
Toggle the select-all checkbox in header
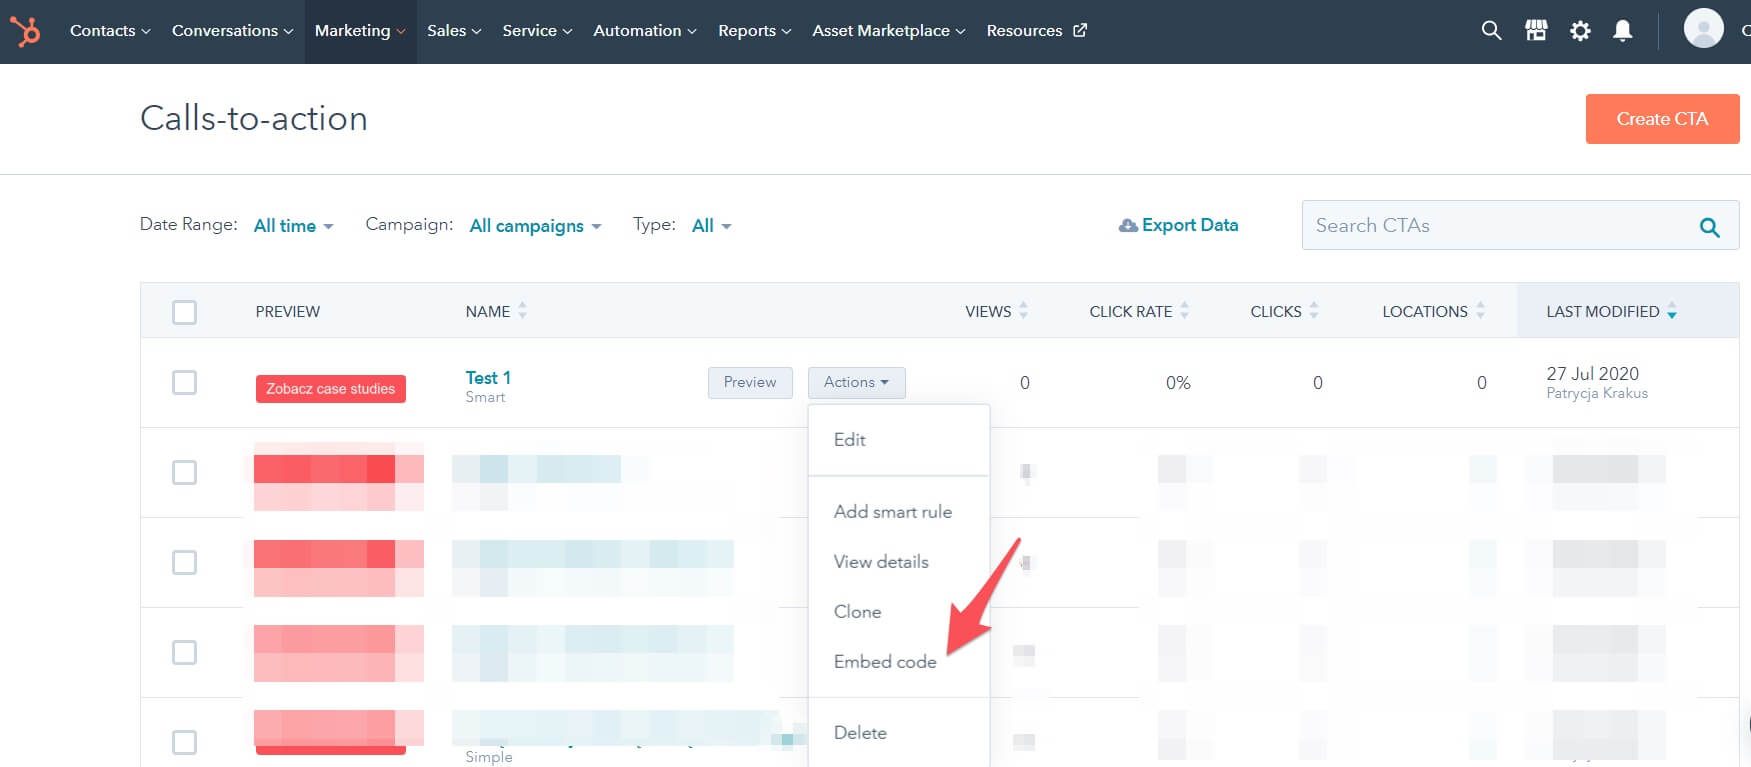(184, 312)
